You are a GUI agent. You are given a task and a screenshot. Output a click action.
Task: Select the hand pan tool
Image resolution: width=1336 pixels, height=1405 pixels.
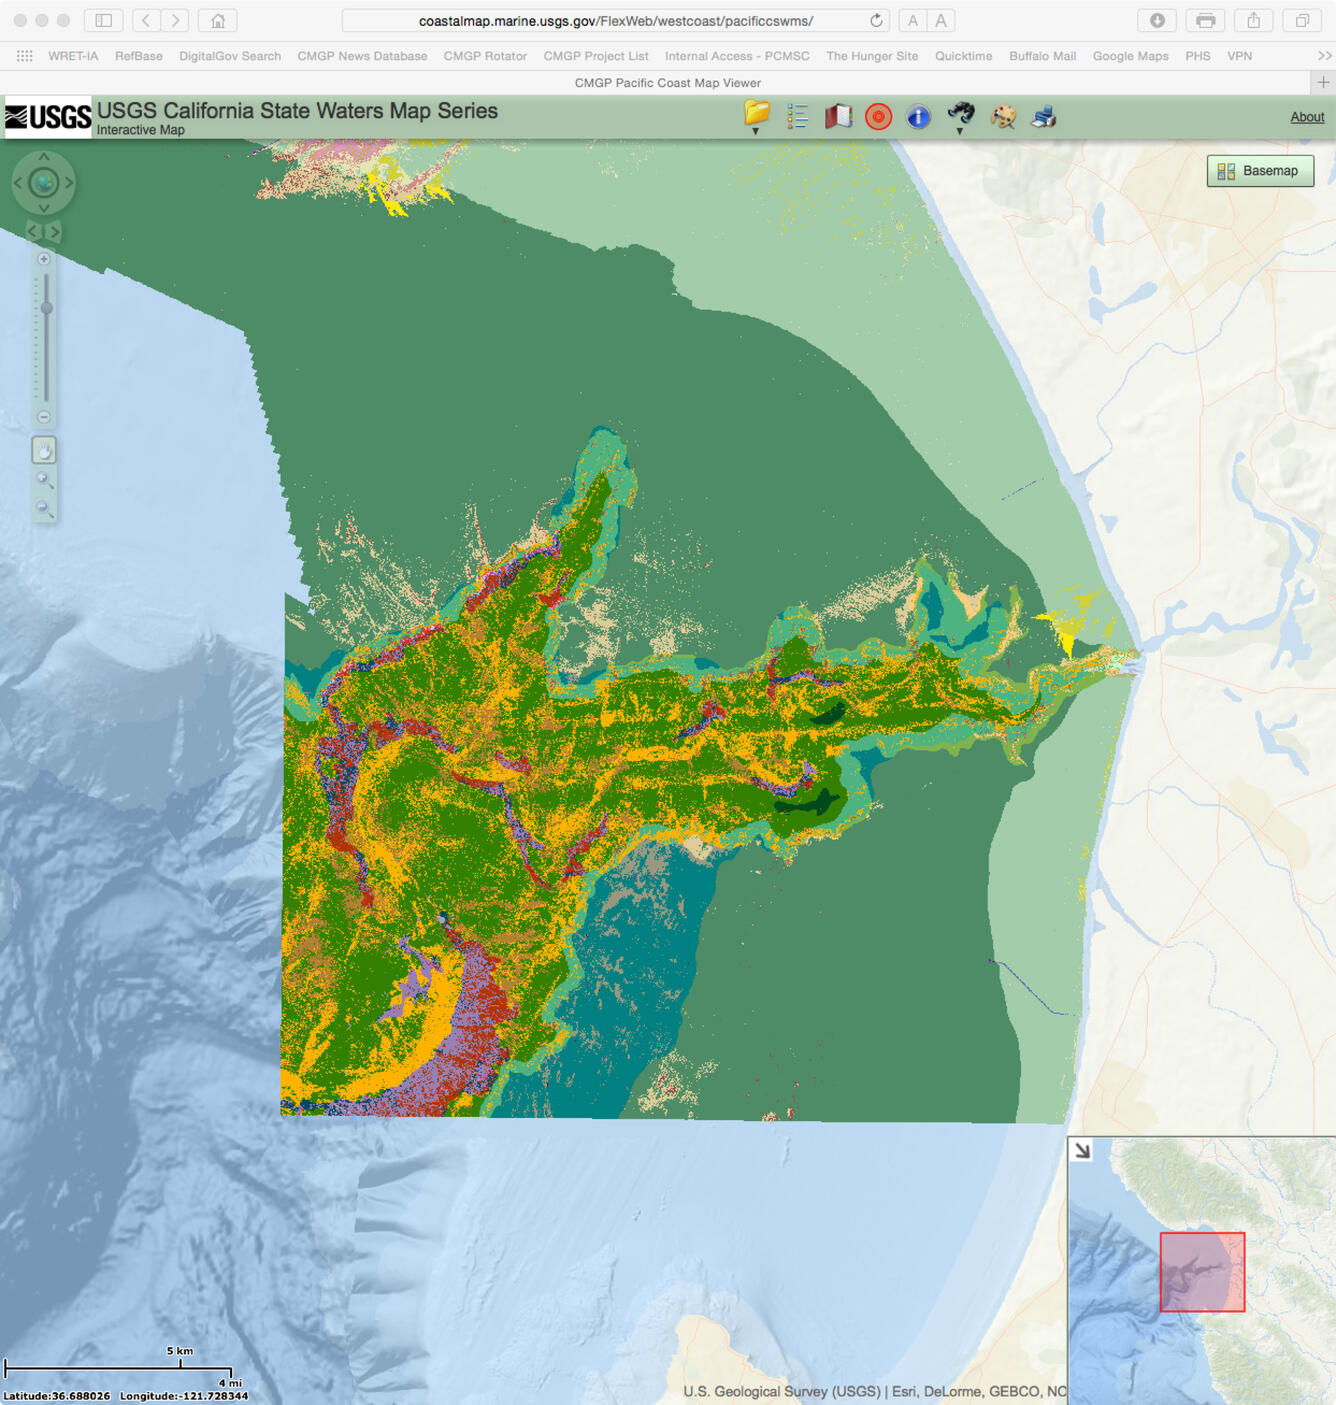pos(44,450)
